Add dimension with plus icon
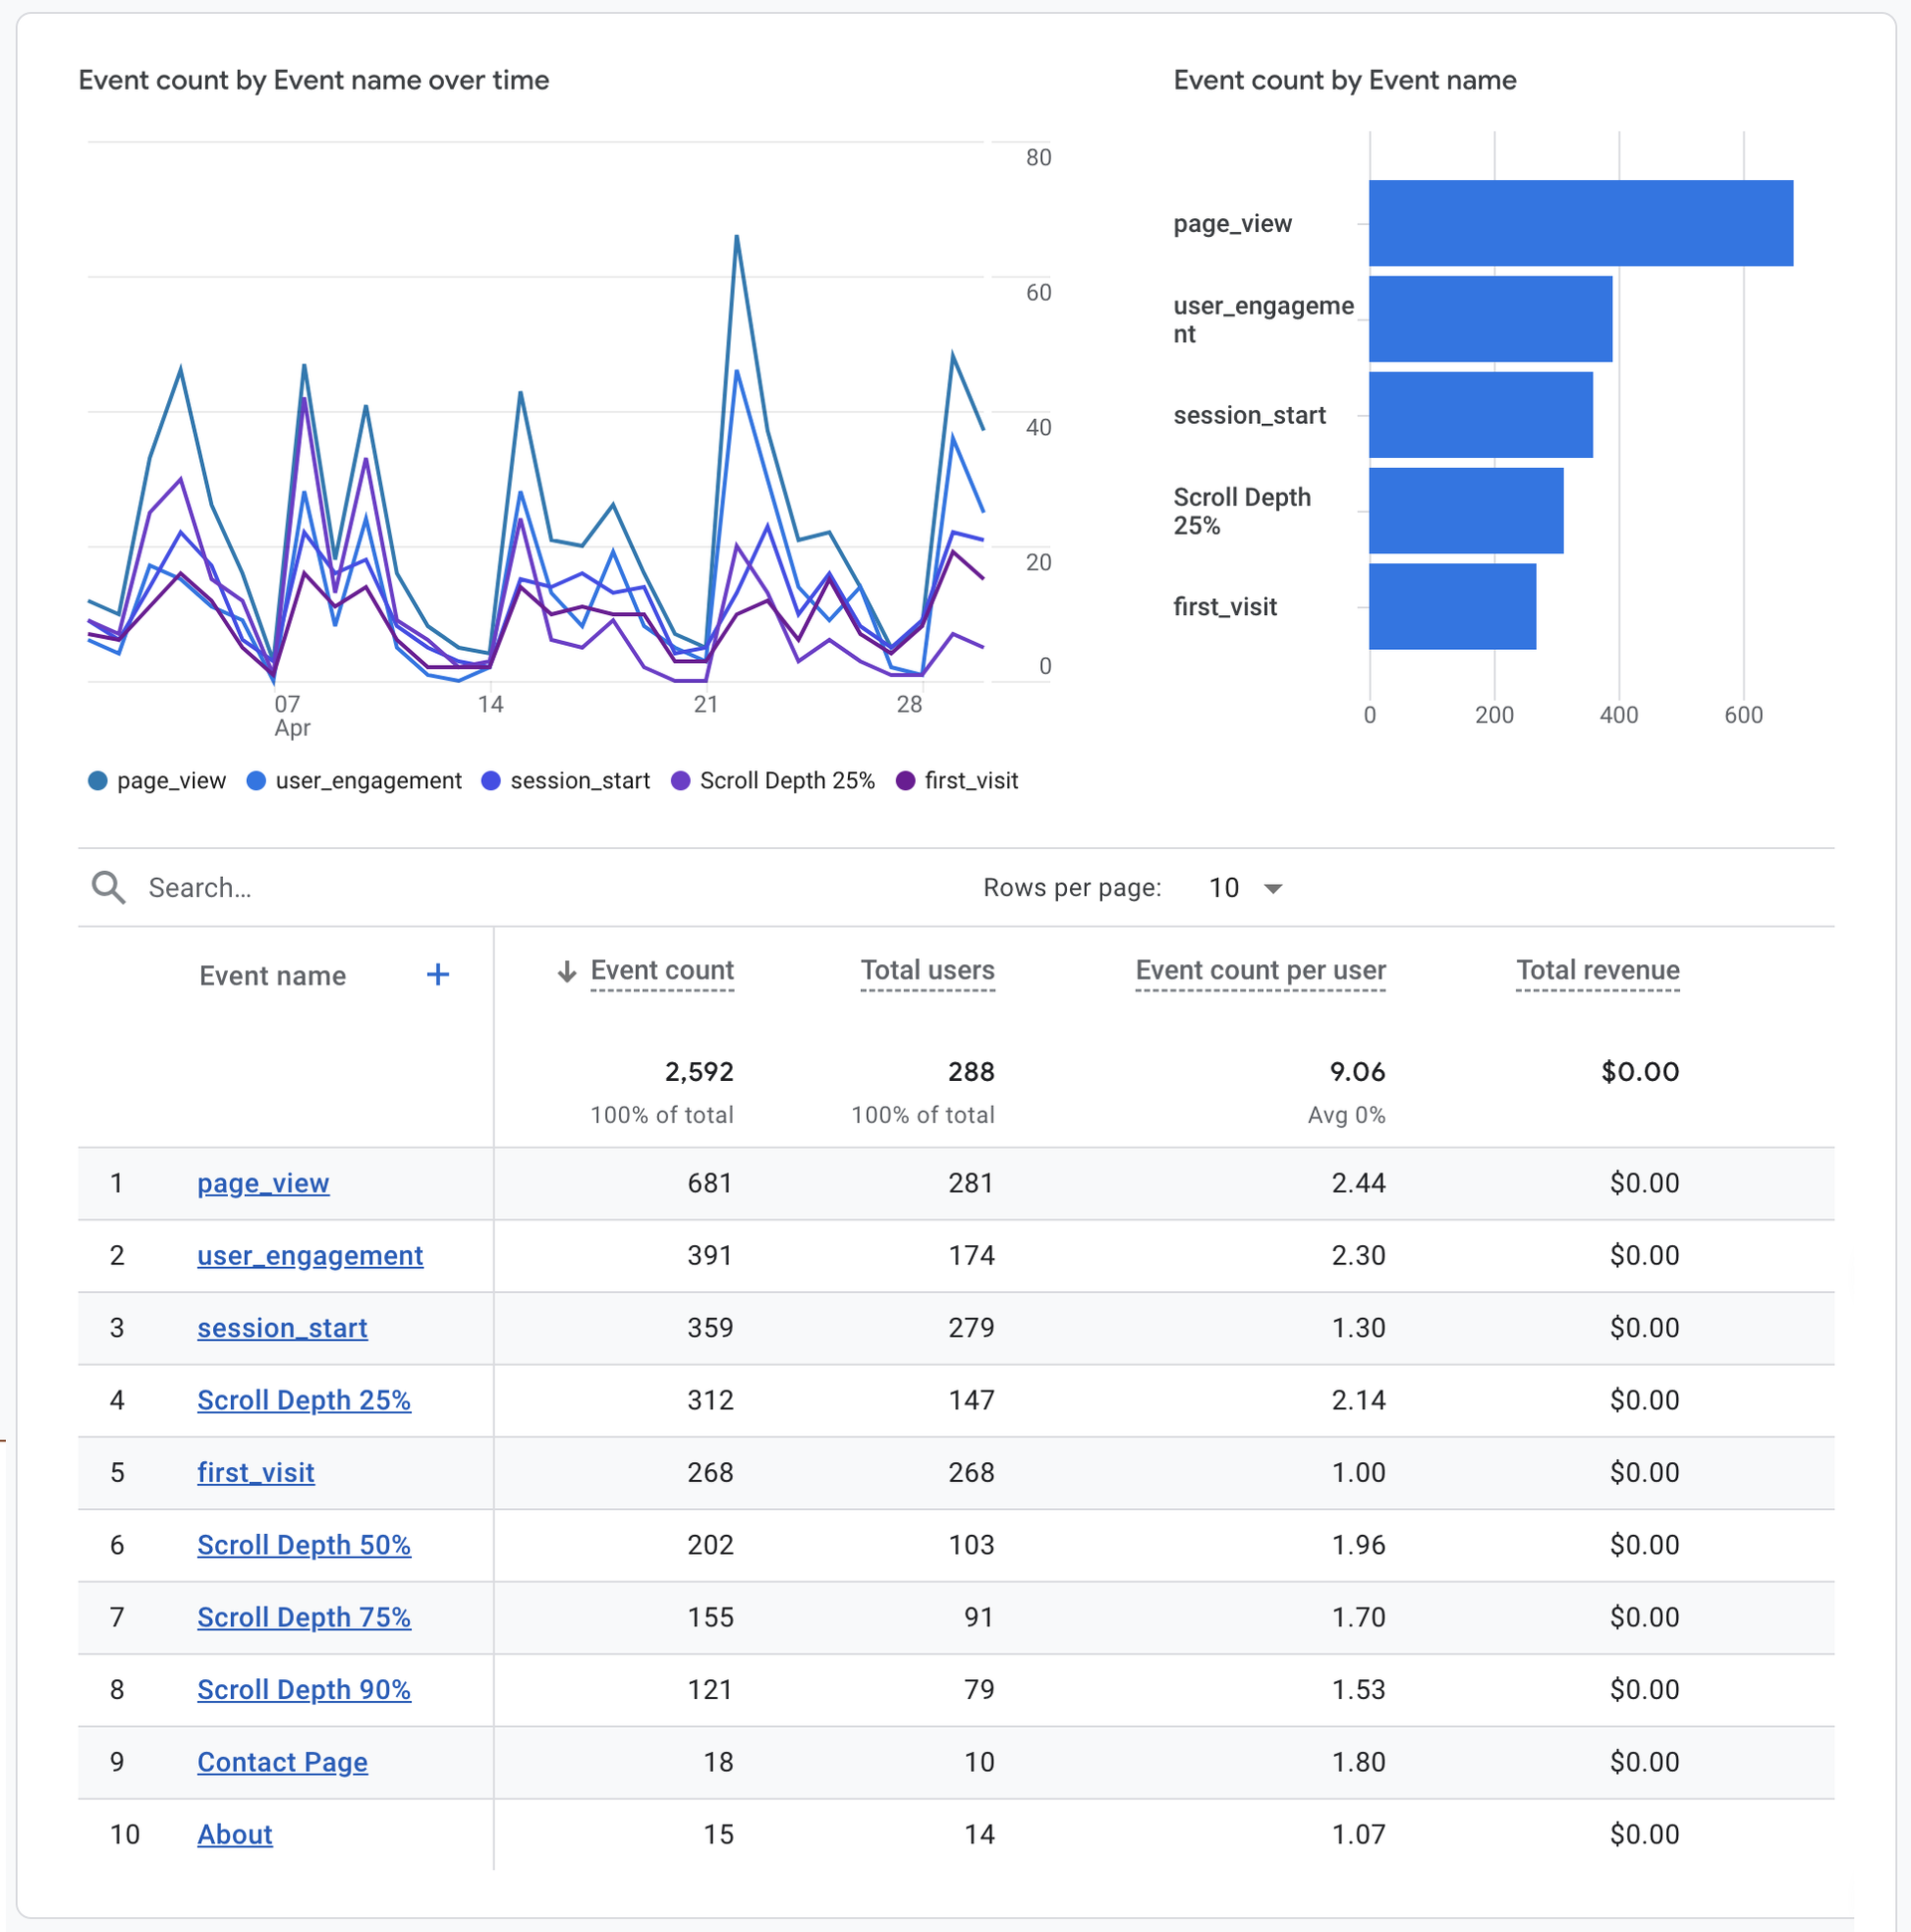 437,974
